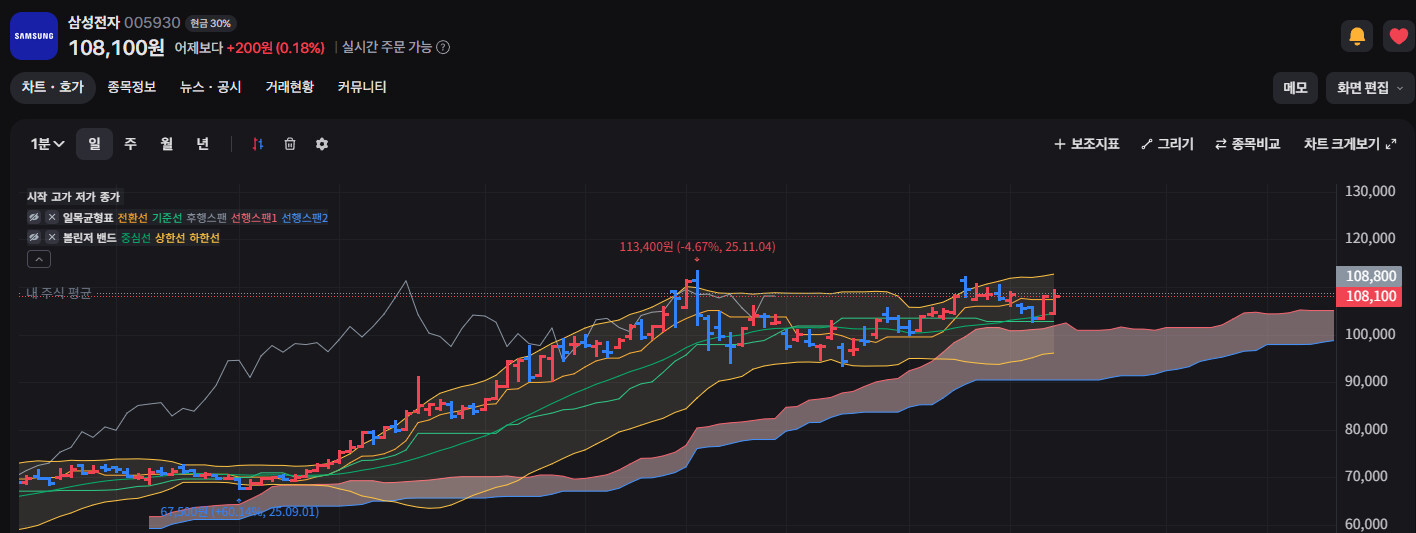Click the 종목비교 compare button
The width and height of the screenshot is (1416, 533).
click(1247, 144)
